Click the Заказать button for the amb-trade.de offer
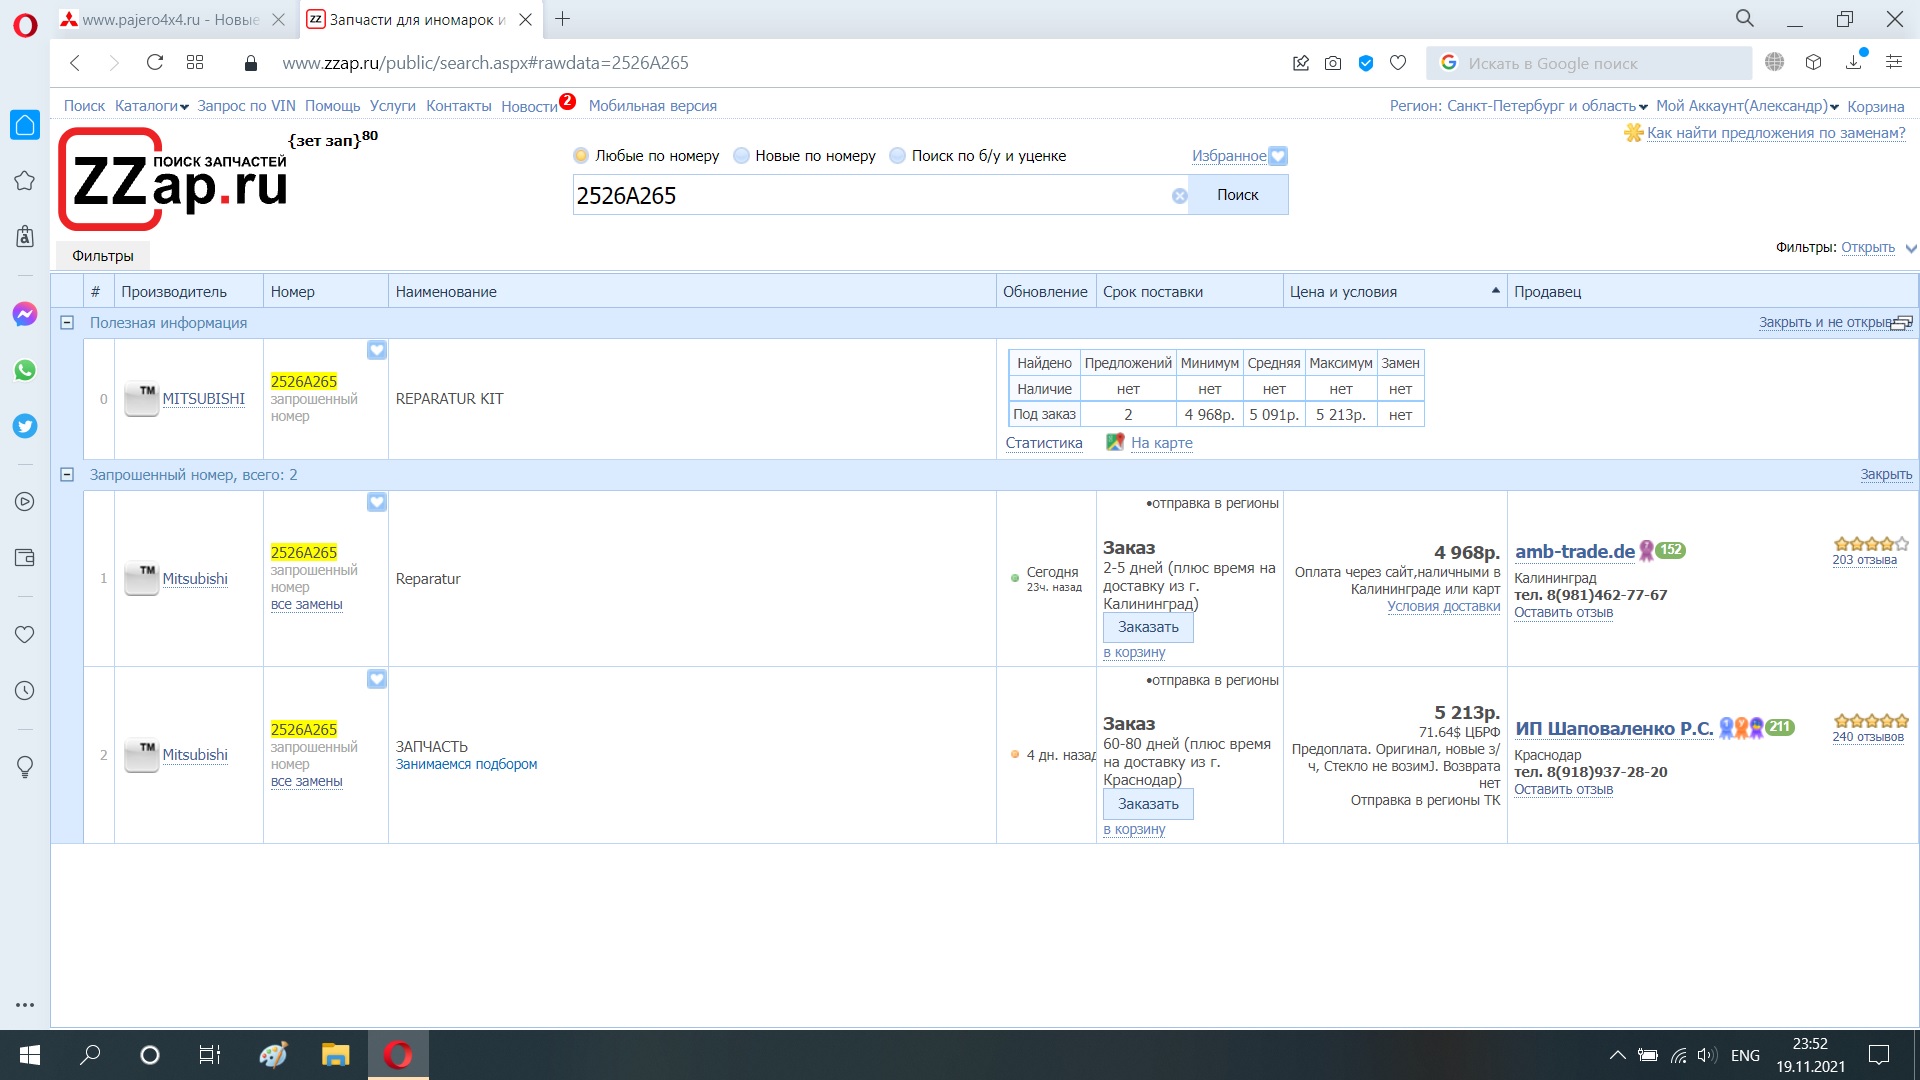The width and height of the screenshot is (1920, 1080). (x=1148, y=627)
